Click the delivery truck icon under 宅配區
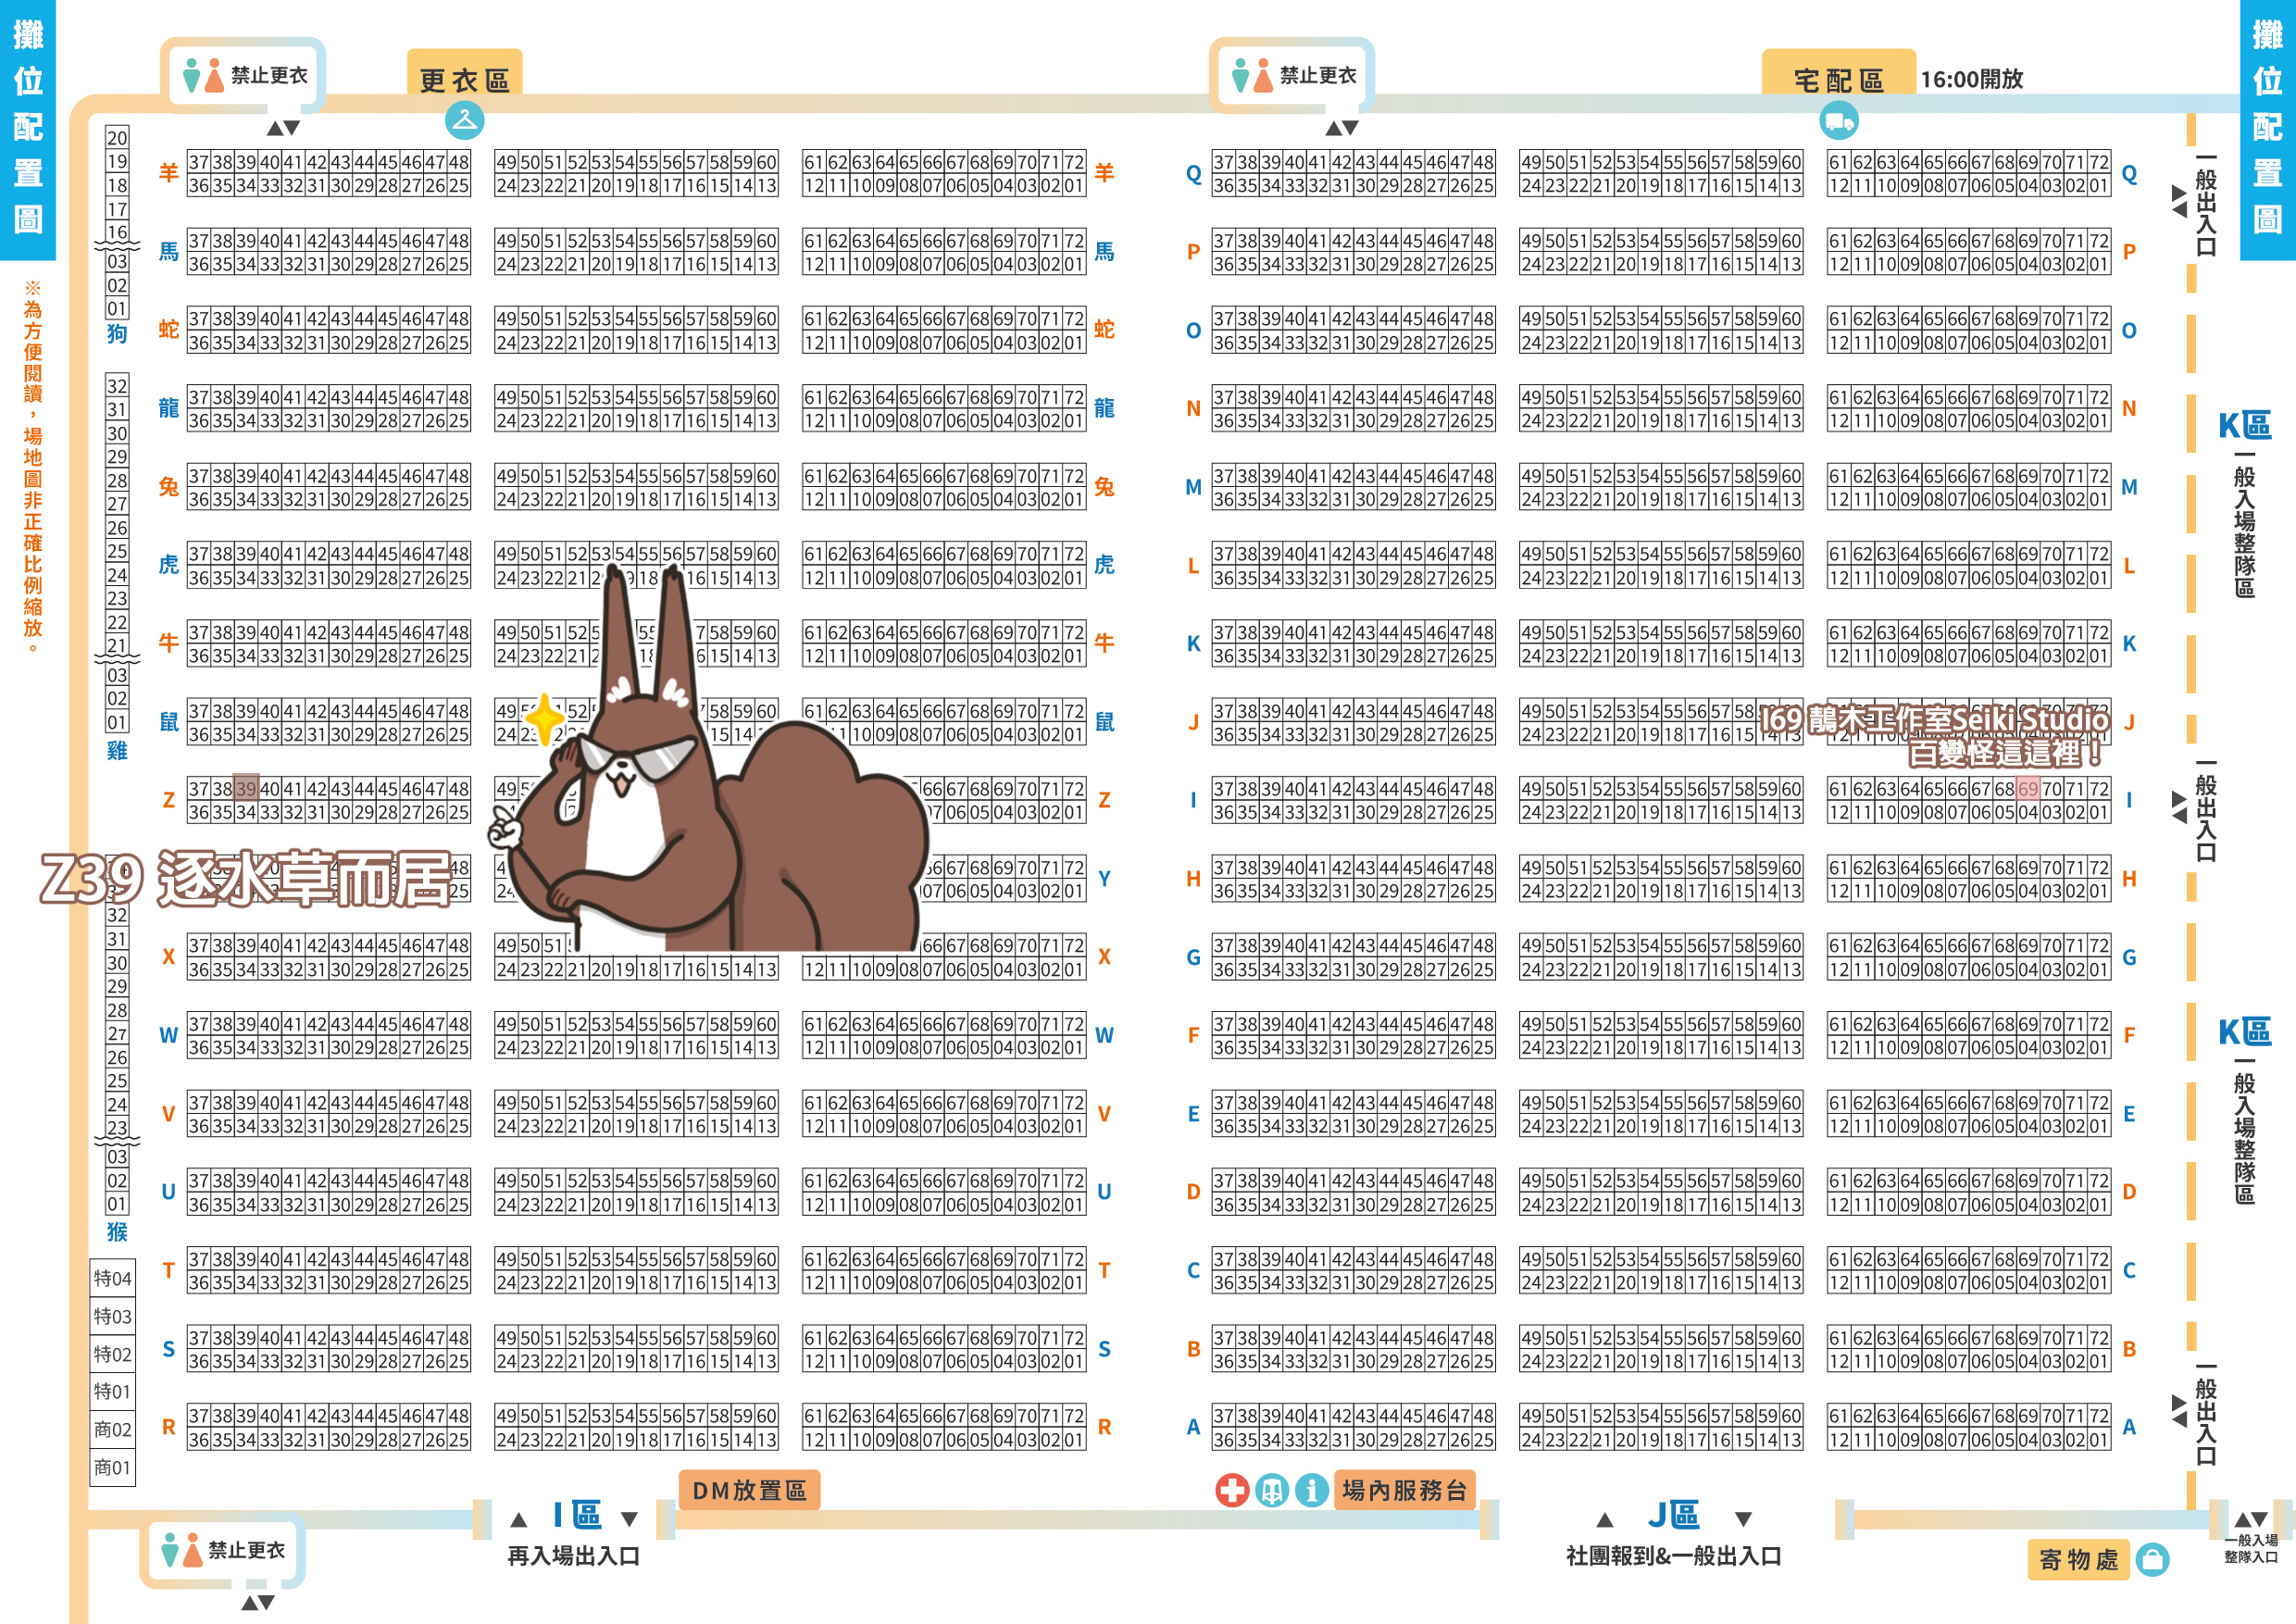 [x=1839, y=122]
